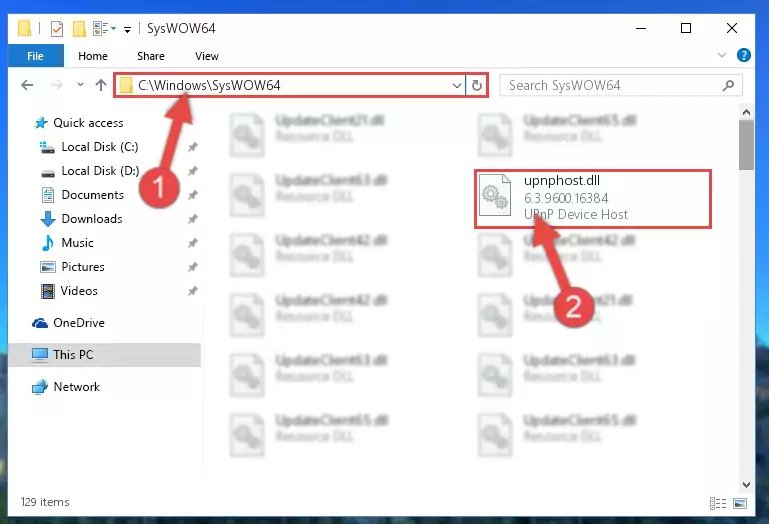Switch to the Share ribbon tab
Image resolution: width=769 pixels, height=524 pixels.
click(x=151, y=56)
